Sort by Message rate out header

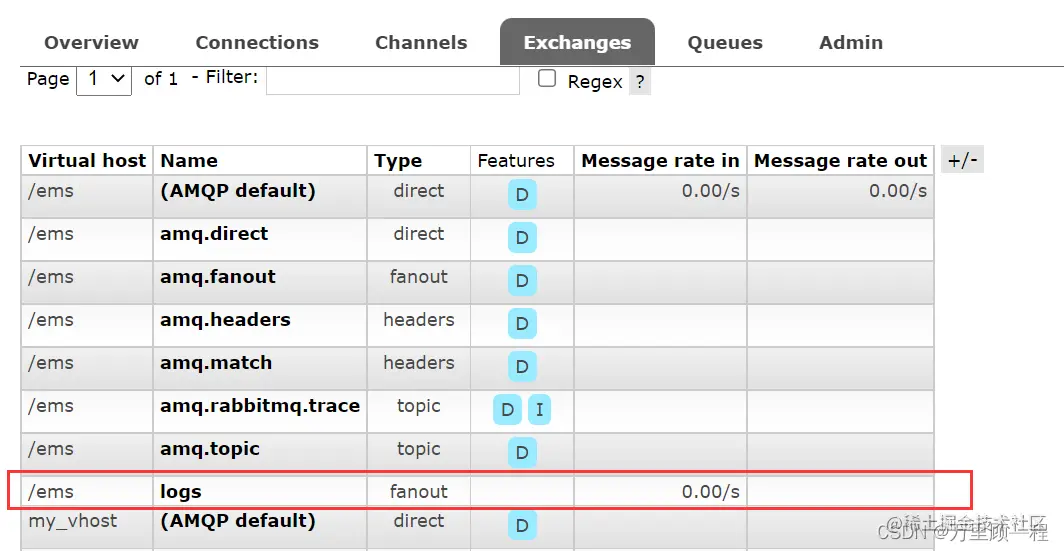pyautogui.click(x=840, y=161)
